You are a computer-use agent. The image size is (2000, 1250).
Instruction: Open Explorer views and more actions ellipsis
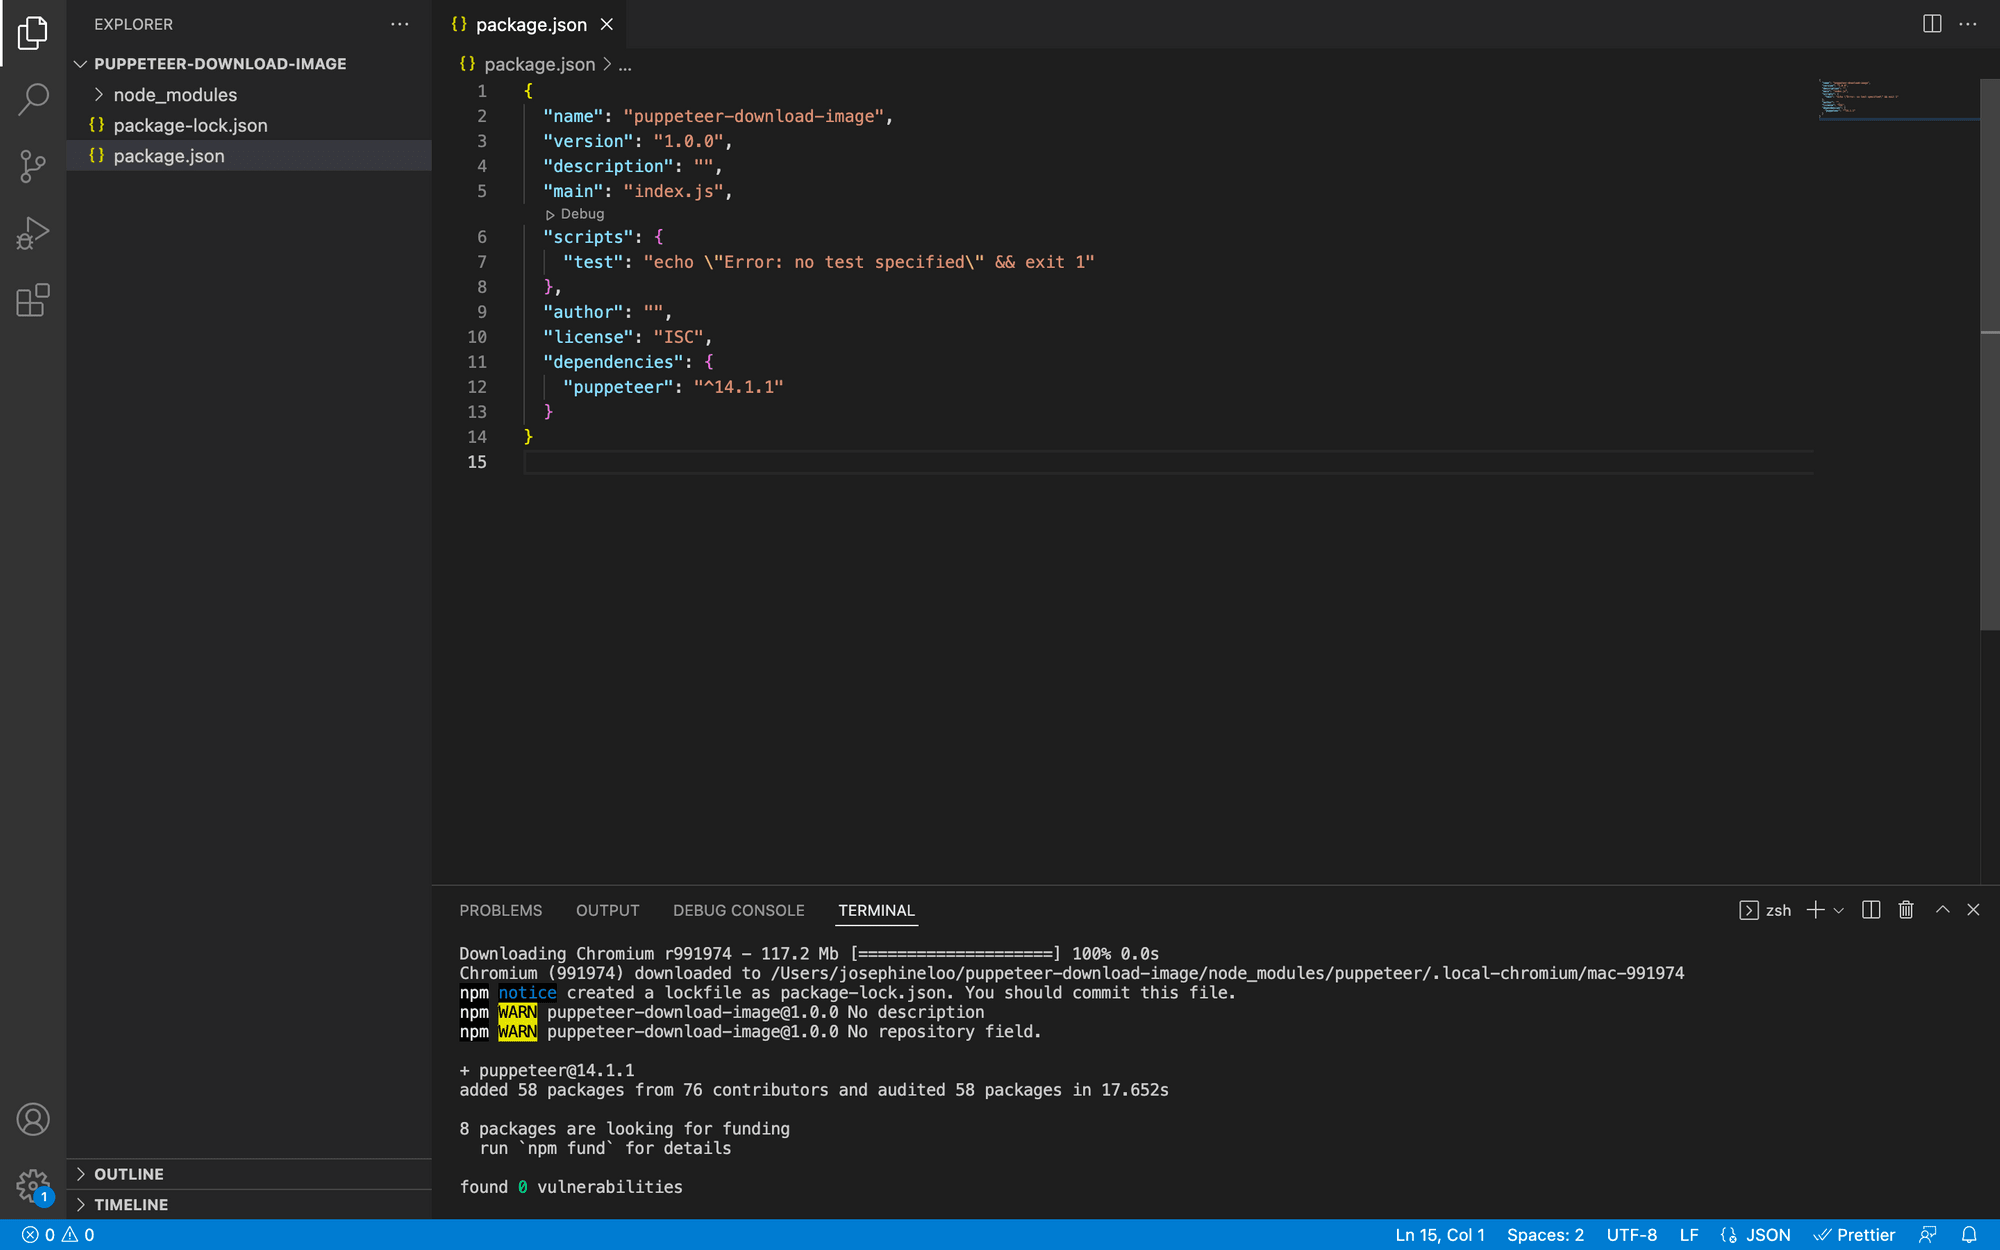[x=400, y=24]
